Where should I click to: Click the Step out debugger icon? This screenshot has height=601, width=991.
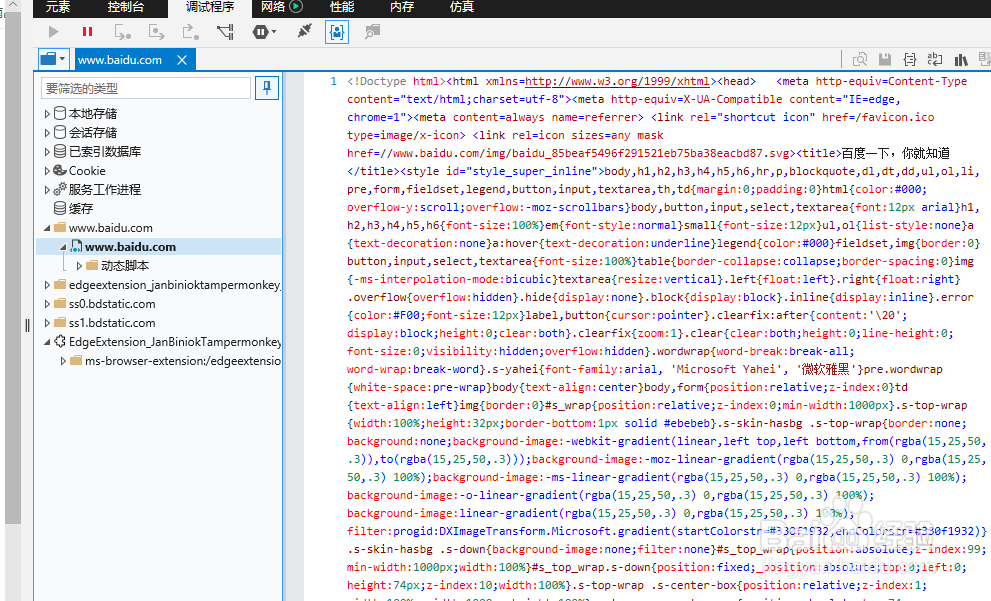tap(190, 32)
